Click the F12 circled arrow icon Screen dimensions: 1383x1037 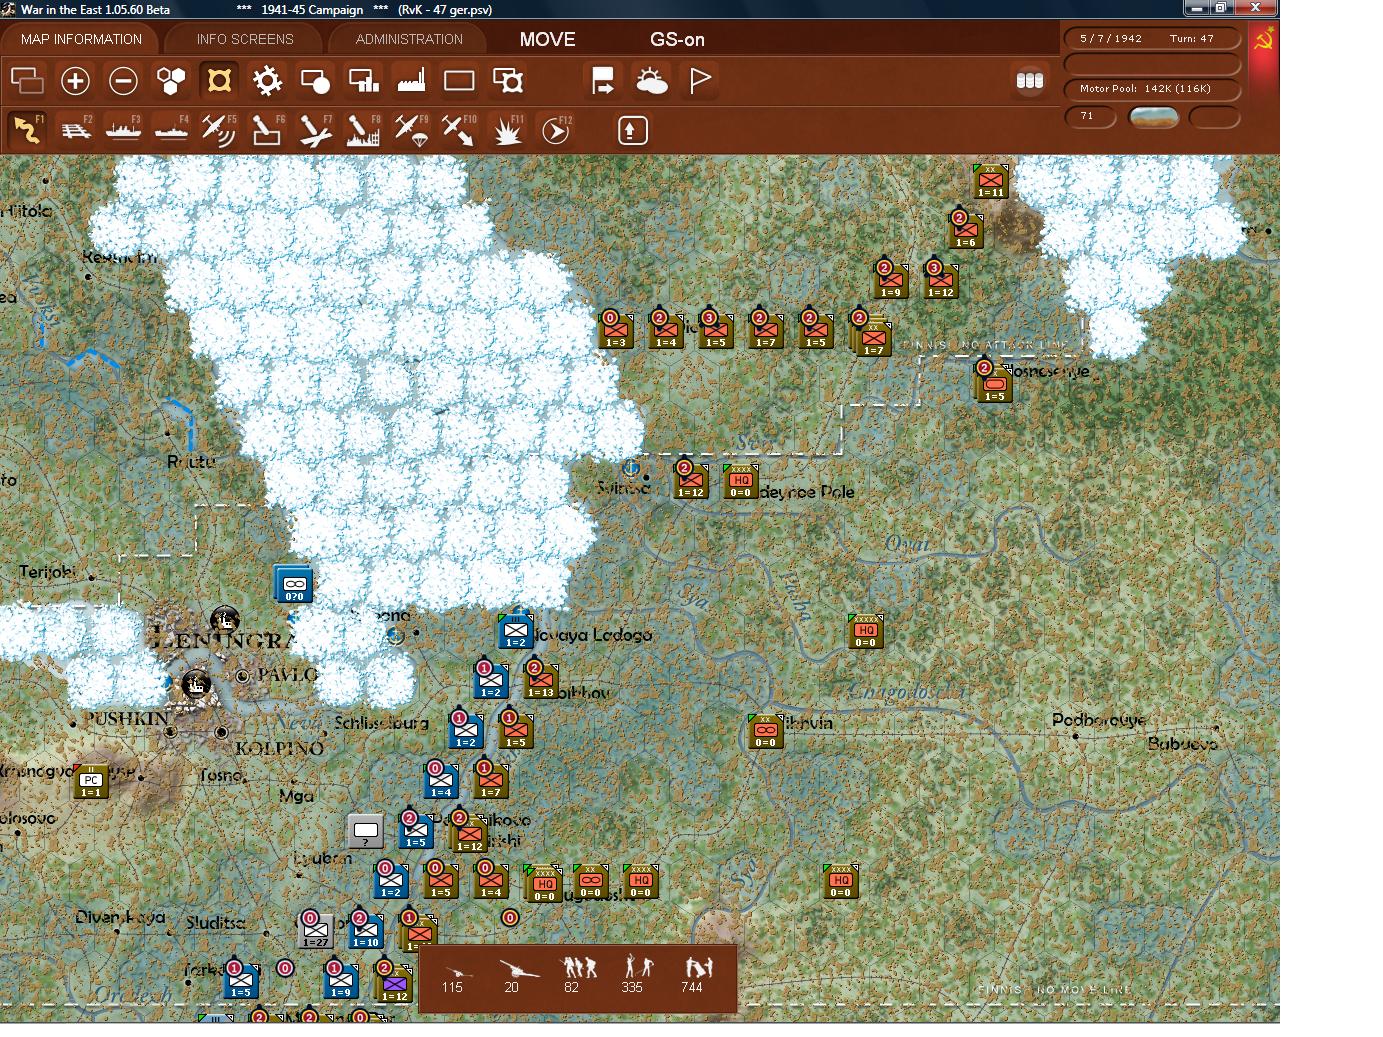(556, 130)
